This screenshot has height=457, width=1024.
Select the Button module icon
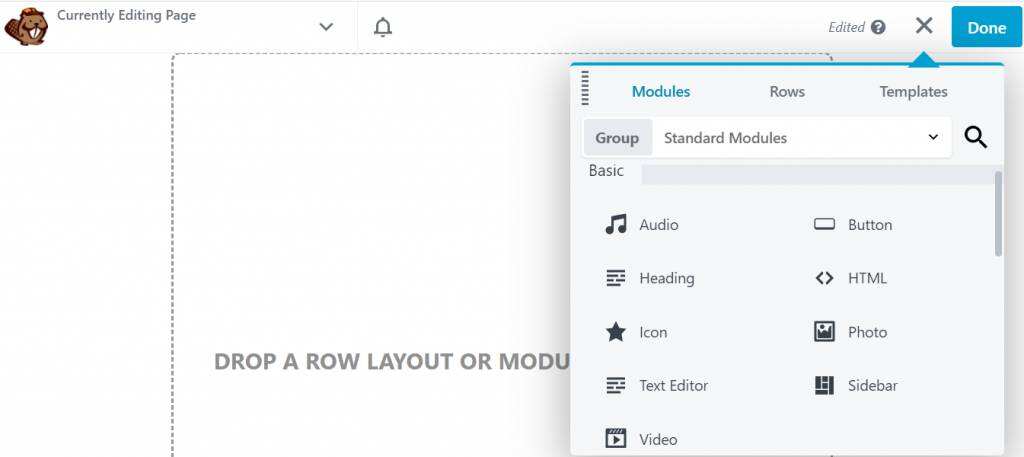click(824, 225)
